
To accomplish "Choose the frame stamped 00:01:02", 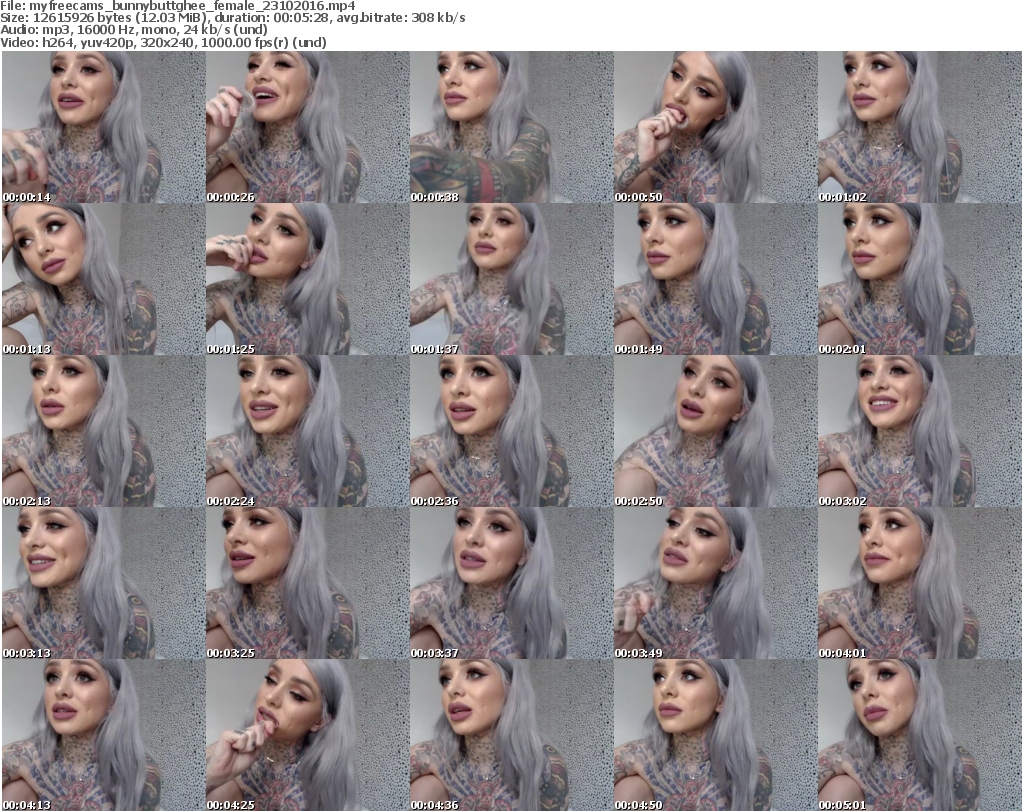I will [920, 127].
